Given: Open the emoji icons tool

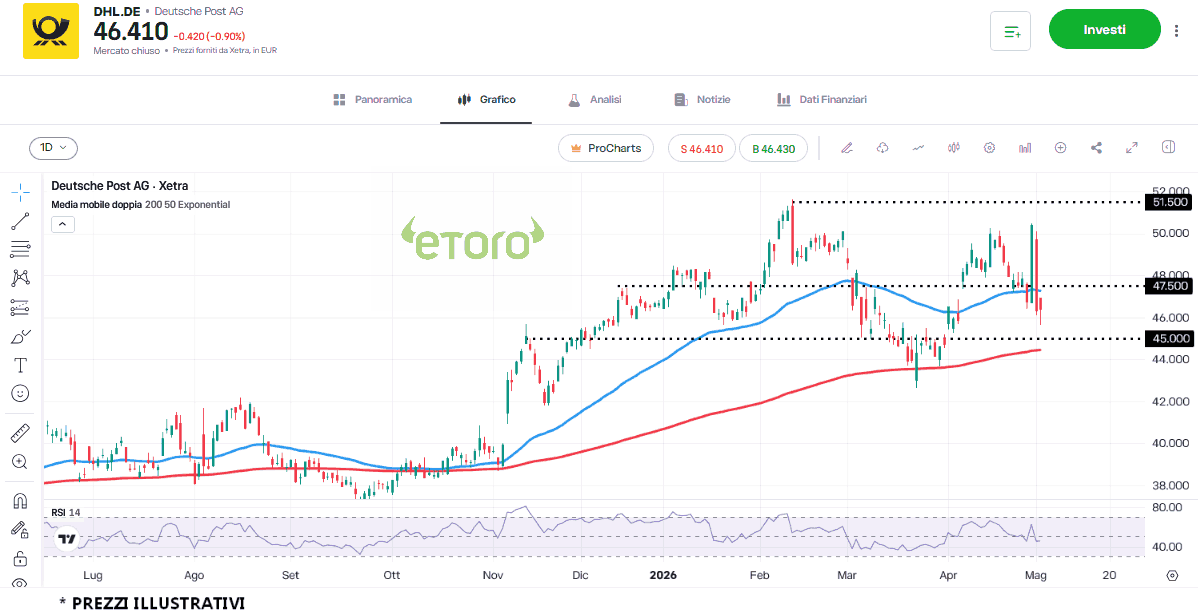Looking at the screenshot, I should click(21, 393).
